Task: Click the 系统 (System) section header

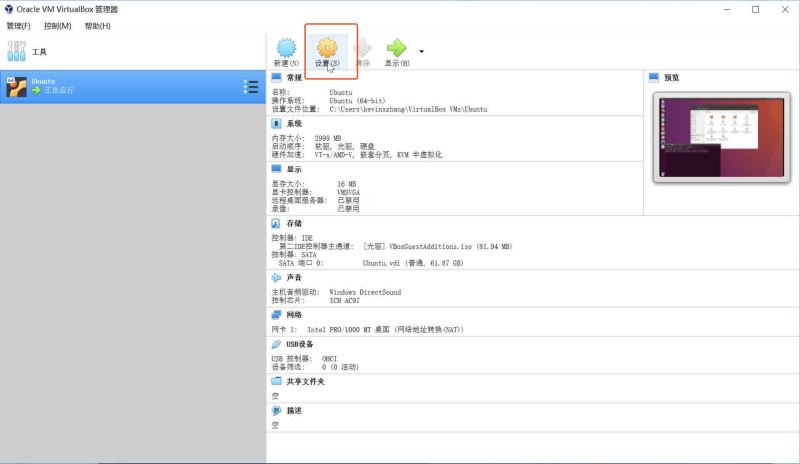Action: (293, 123)
